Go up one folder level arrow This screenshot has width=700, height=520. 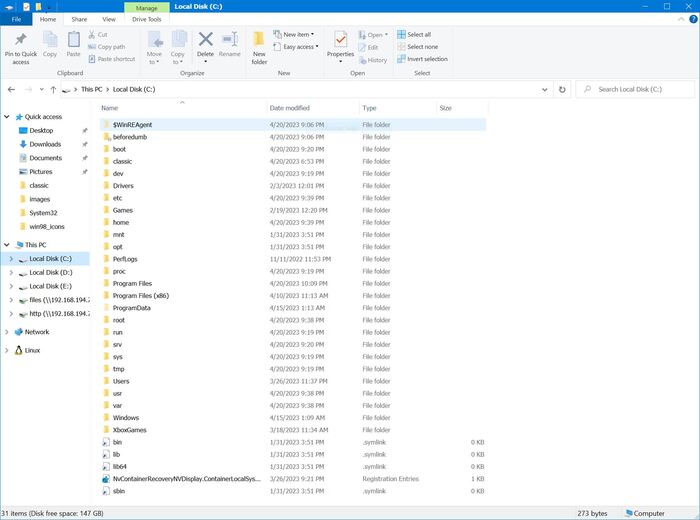tap(53, 89)
